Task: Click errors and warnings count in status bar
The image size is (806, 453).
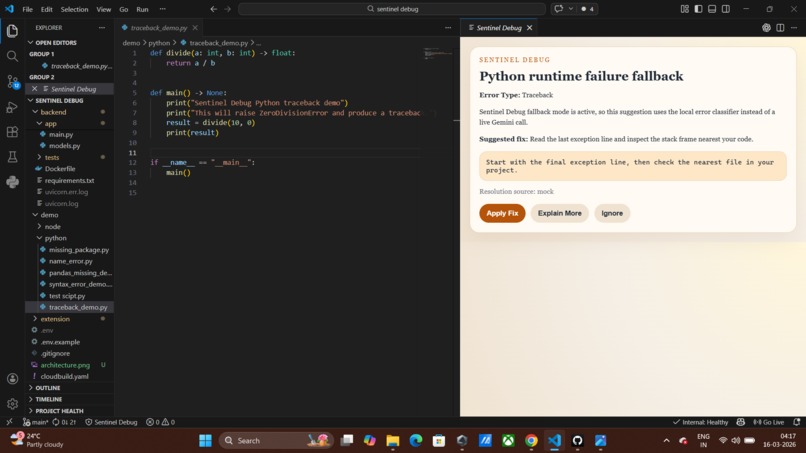Action: coord(160,422)
